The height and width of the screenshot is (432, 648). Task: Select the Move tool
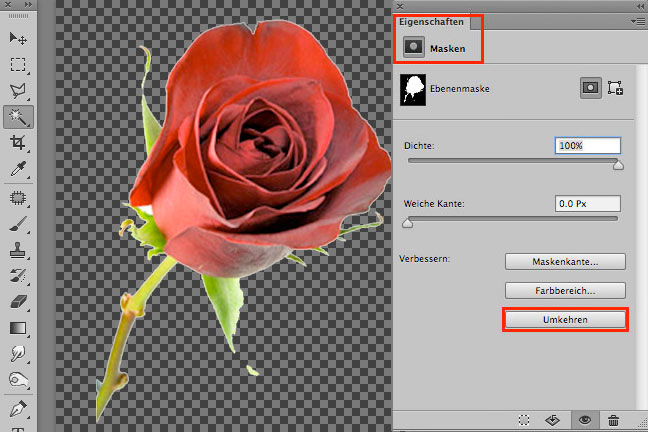point(18,38)
